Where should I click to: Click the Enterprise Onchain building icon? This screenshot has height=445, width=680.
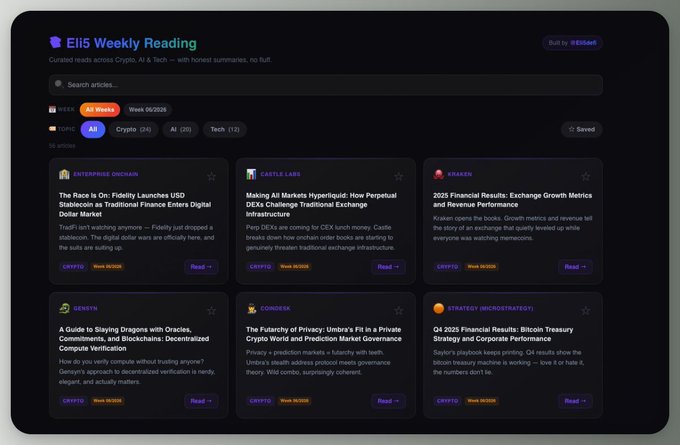pos(64,174)
